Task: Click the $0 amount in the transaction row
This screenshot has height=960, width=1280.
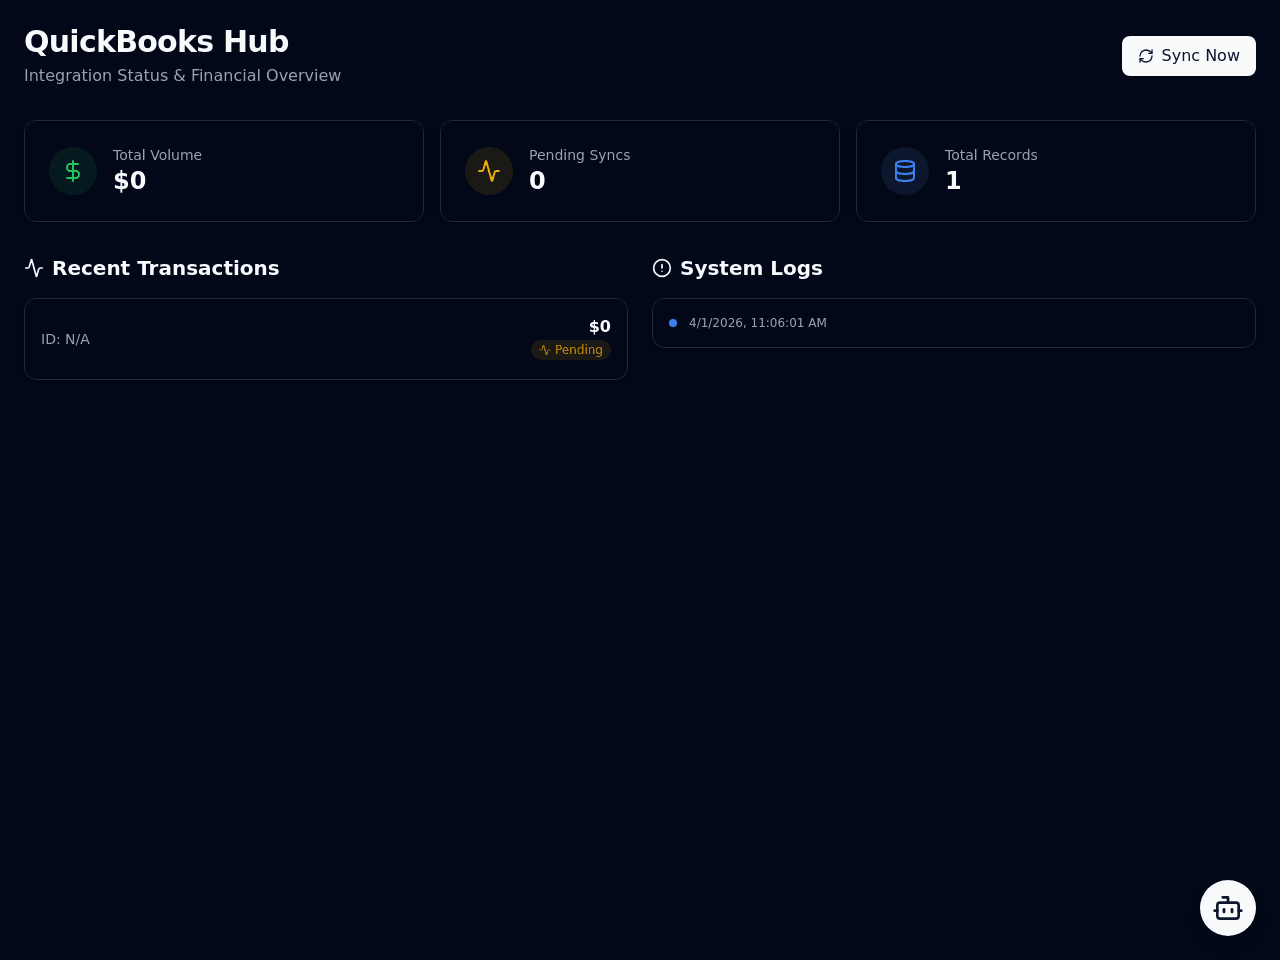Action: (600, 327)
